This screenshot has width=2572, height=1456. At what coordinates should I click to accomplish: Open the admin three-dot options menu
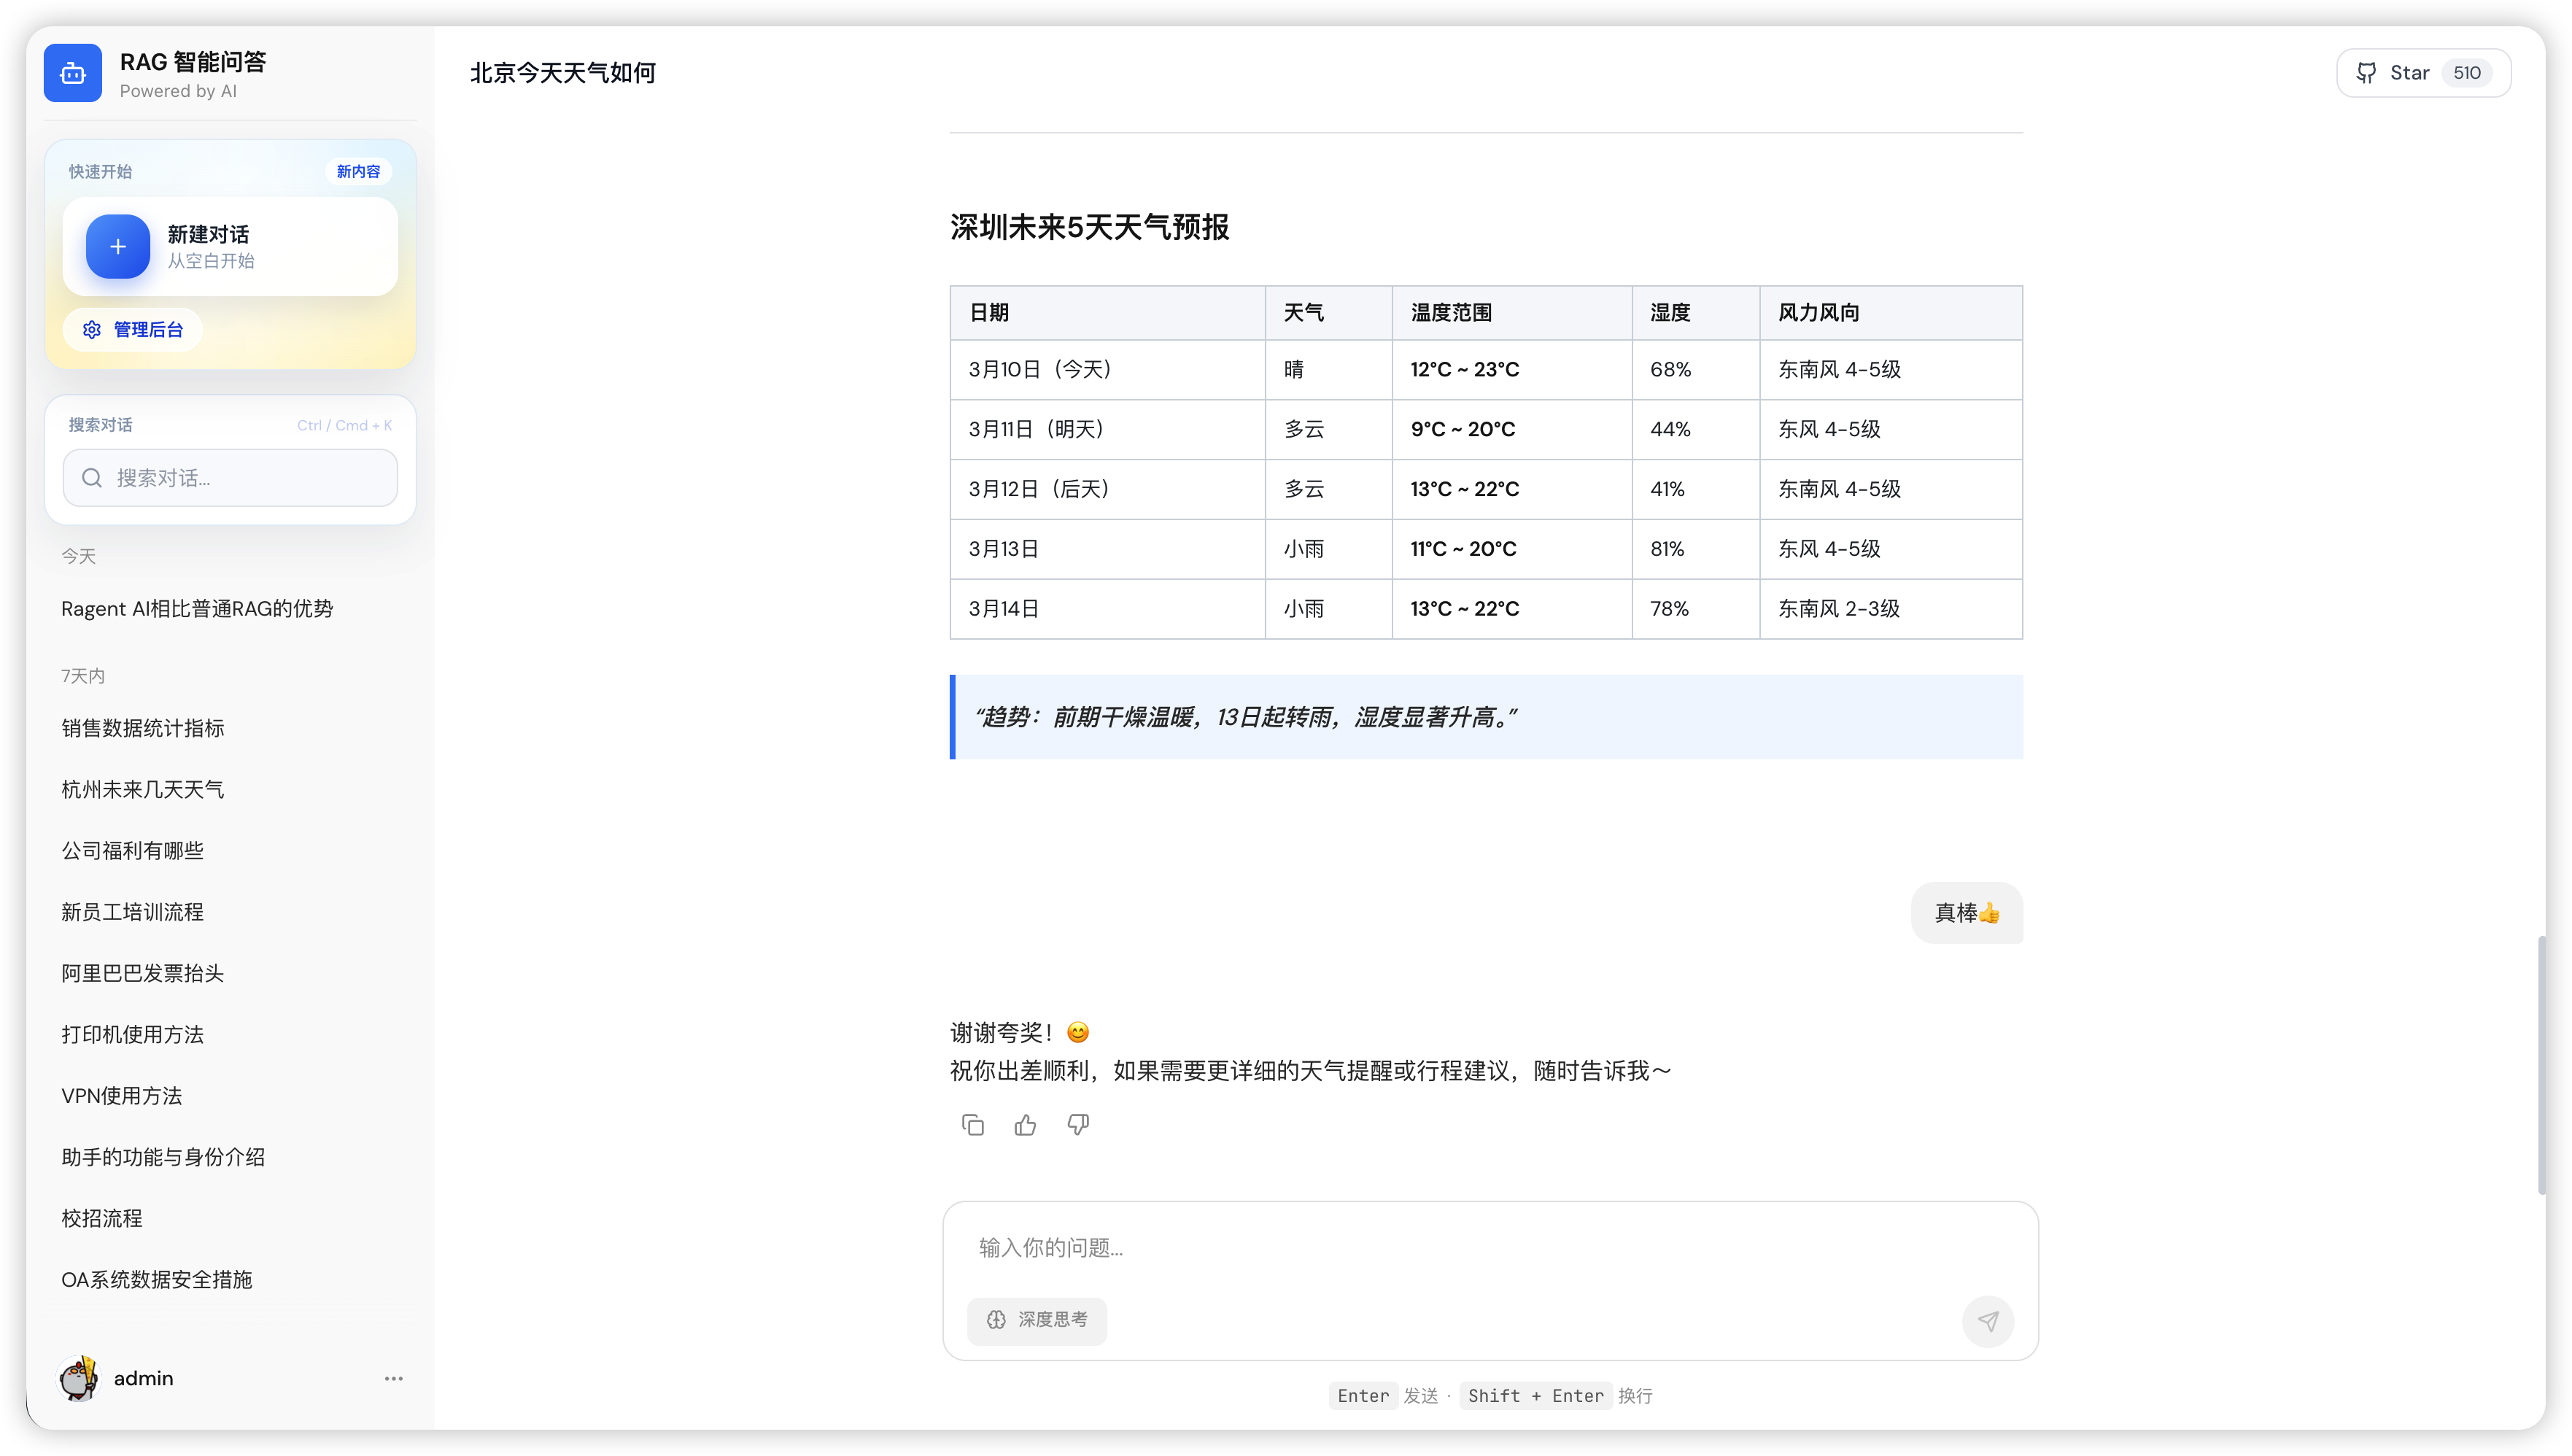click(x=394, y=1378)
